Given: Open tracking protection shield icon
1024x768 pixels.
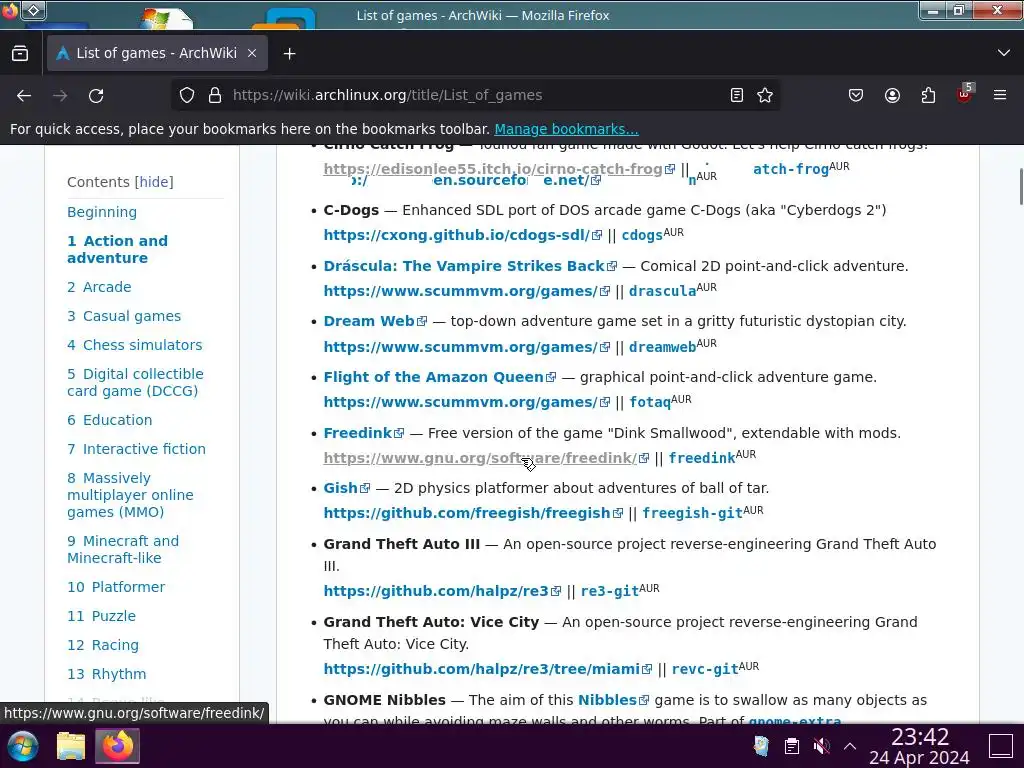Looking at the screenshot, I should [187, 95].
